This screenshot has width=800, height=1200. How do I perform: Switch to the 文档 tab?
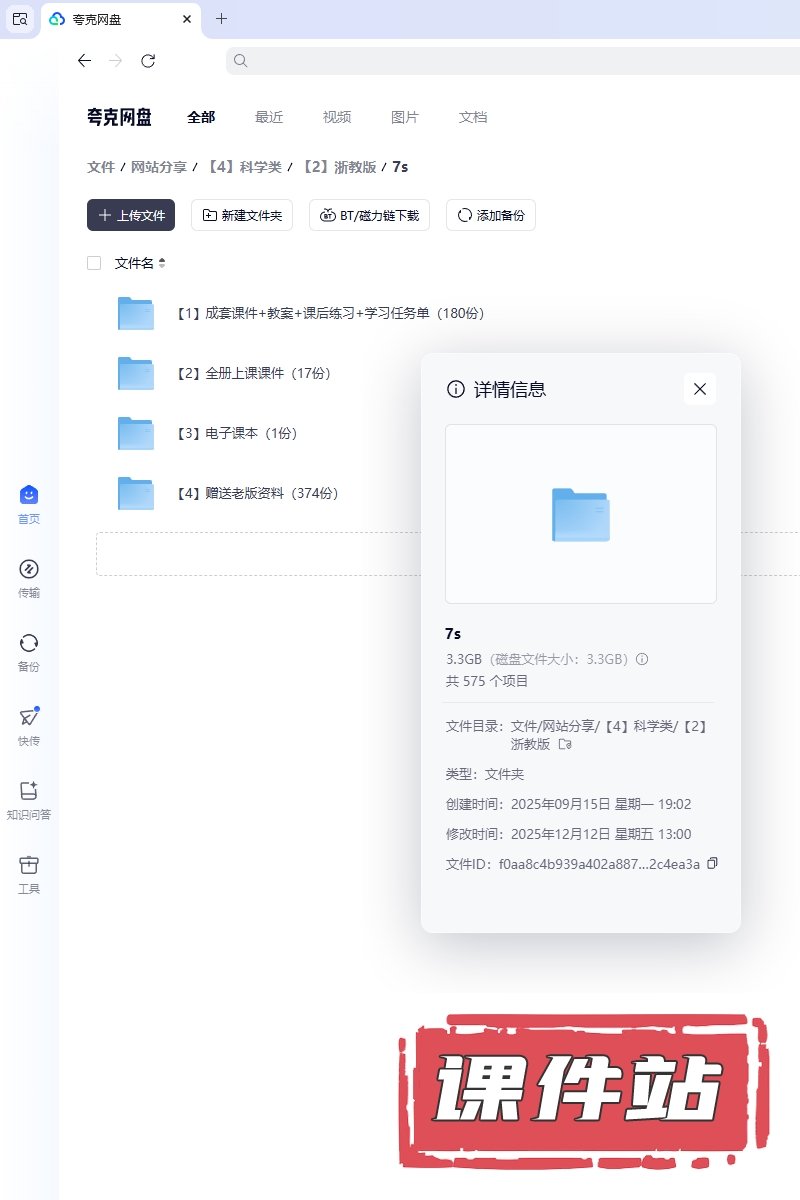click(x=473, y=117)
